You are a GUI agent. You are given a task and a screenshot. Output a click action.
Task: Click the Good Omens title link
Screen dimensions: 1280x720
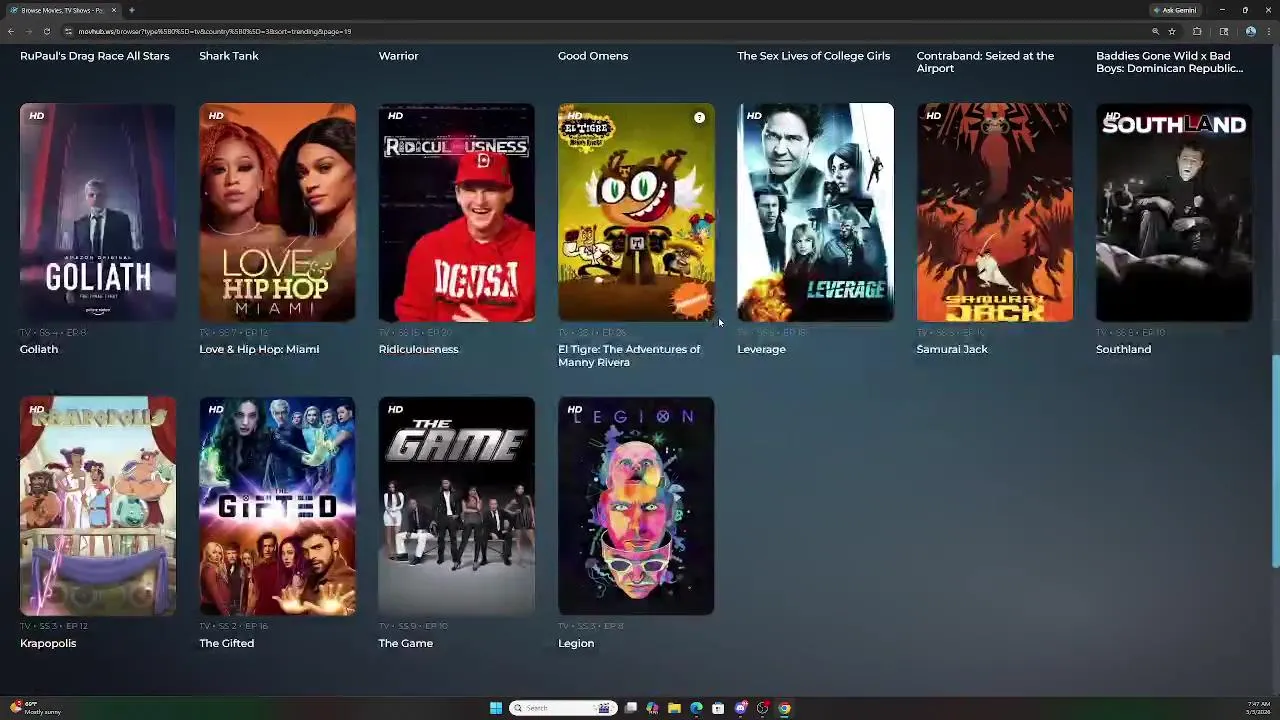click(593, 56)
